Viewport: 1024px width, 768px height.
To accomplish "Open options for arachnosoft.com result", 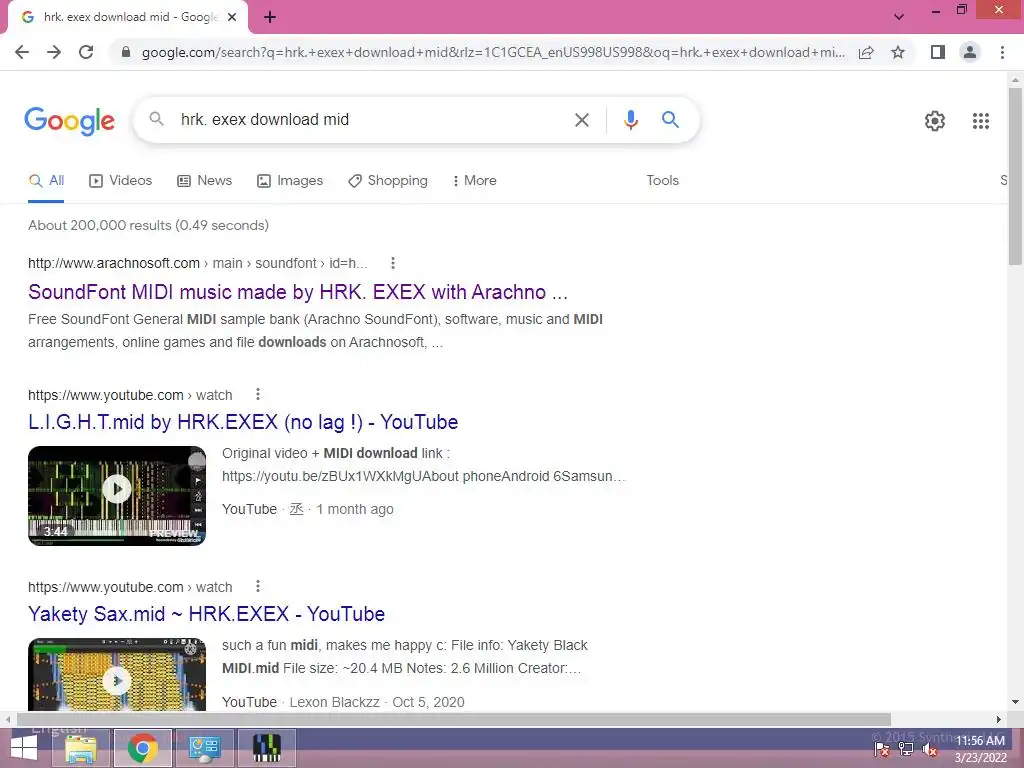I will 392,263.
